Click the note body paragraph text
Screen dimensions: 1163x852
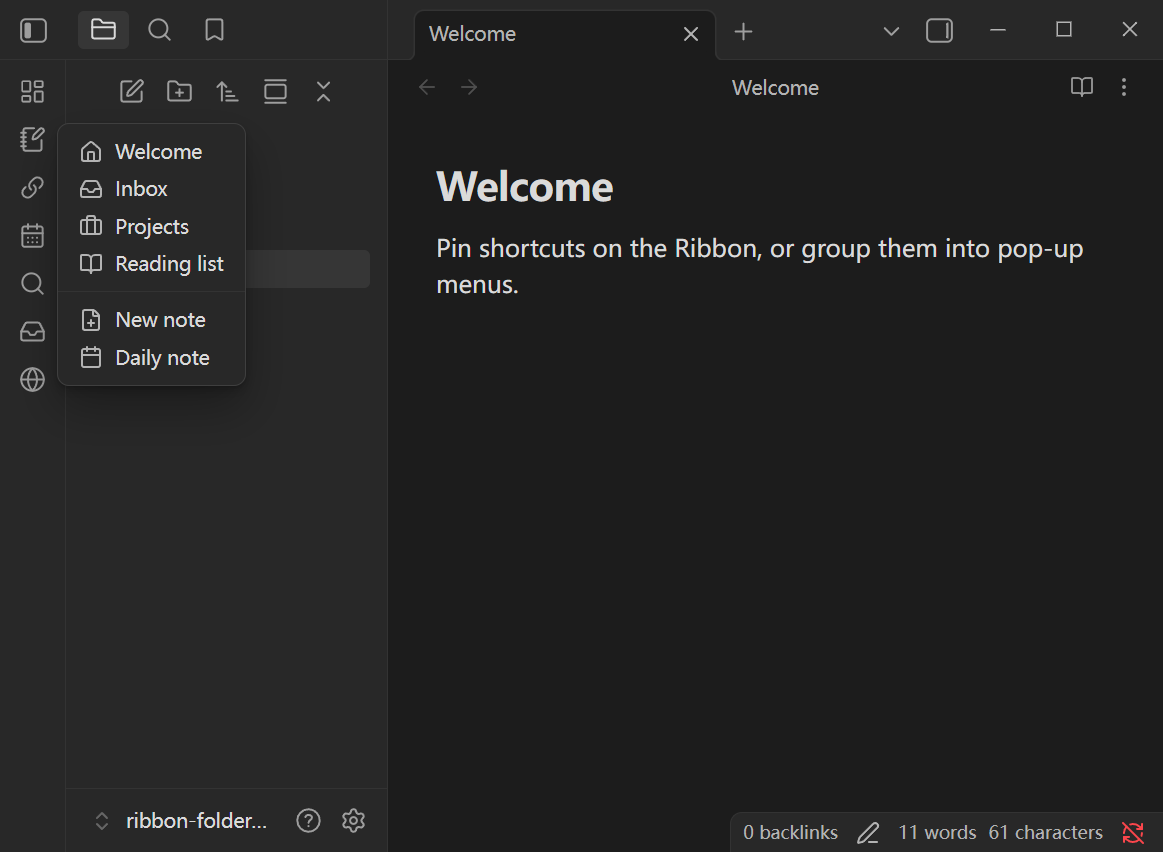(760, 266)
